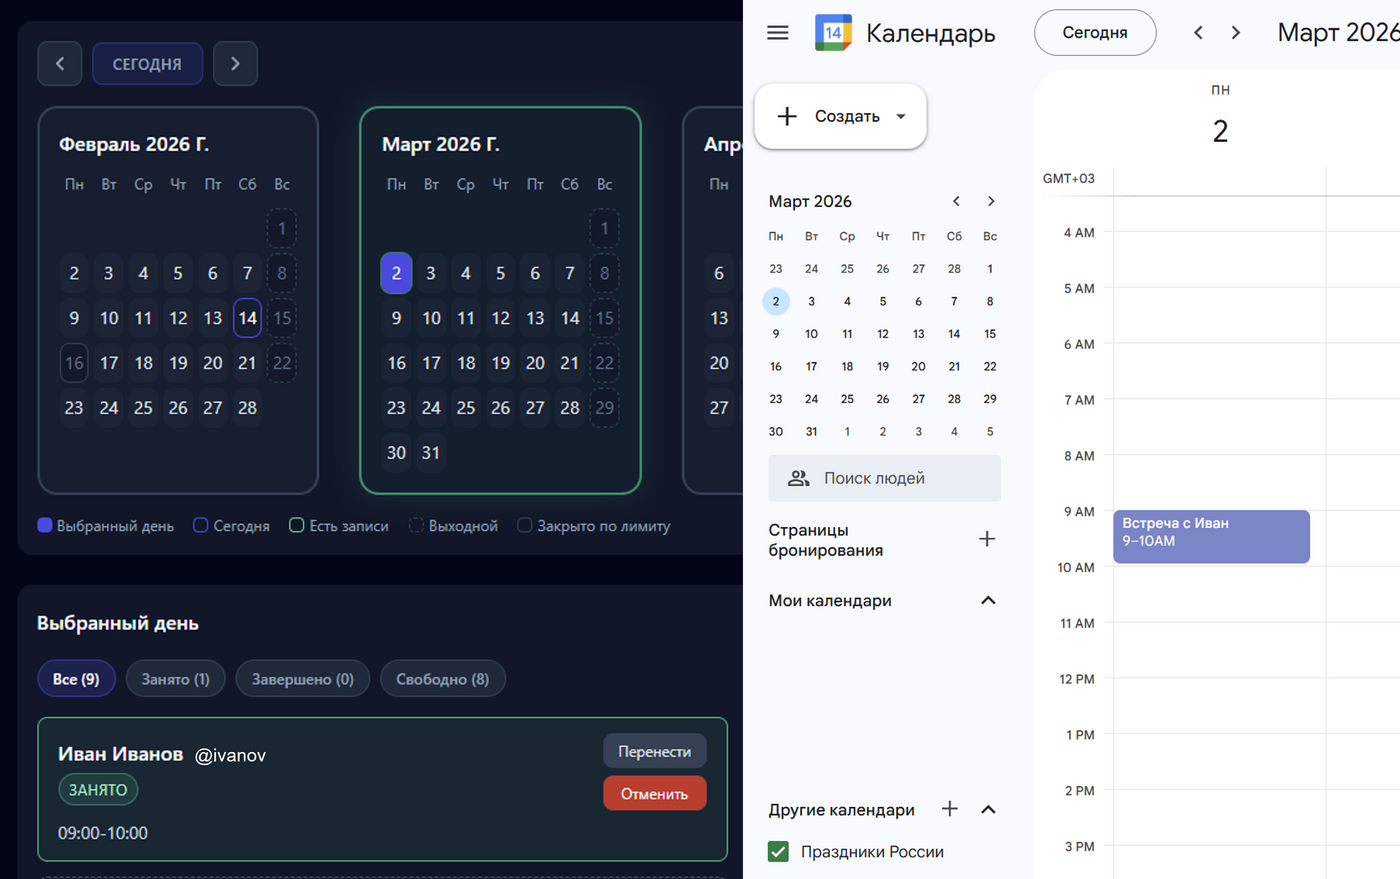Click the Поиск людей search field

(884, 478)
